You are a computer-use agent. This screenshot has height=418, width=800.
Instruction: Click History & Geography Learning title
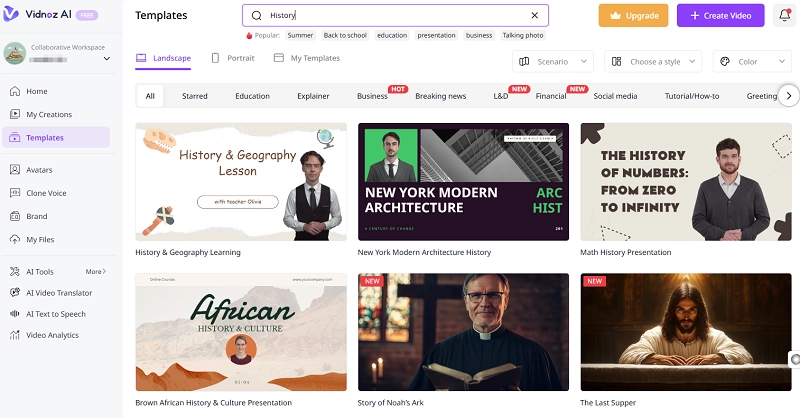(188, 252)
